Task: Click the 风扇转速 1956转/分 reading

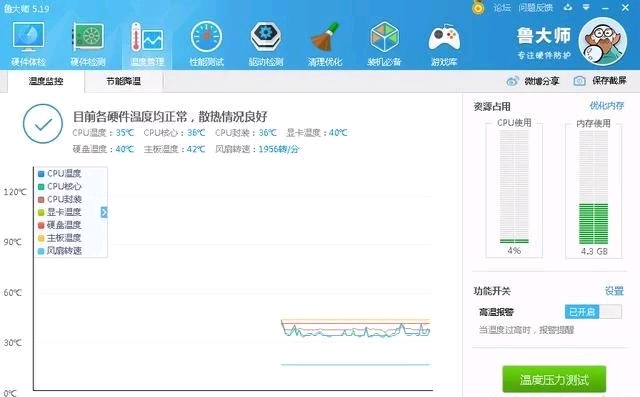Action: pos(257,149)
